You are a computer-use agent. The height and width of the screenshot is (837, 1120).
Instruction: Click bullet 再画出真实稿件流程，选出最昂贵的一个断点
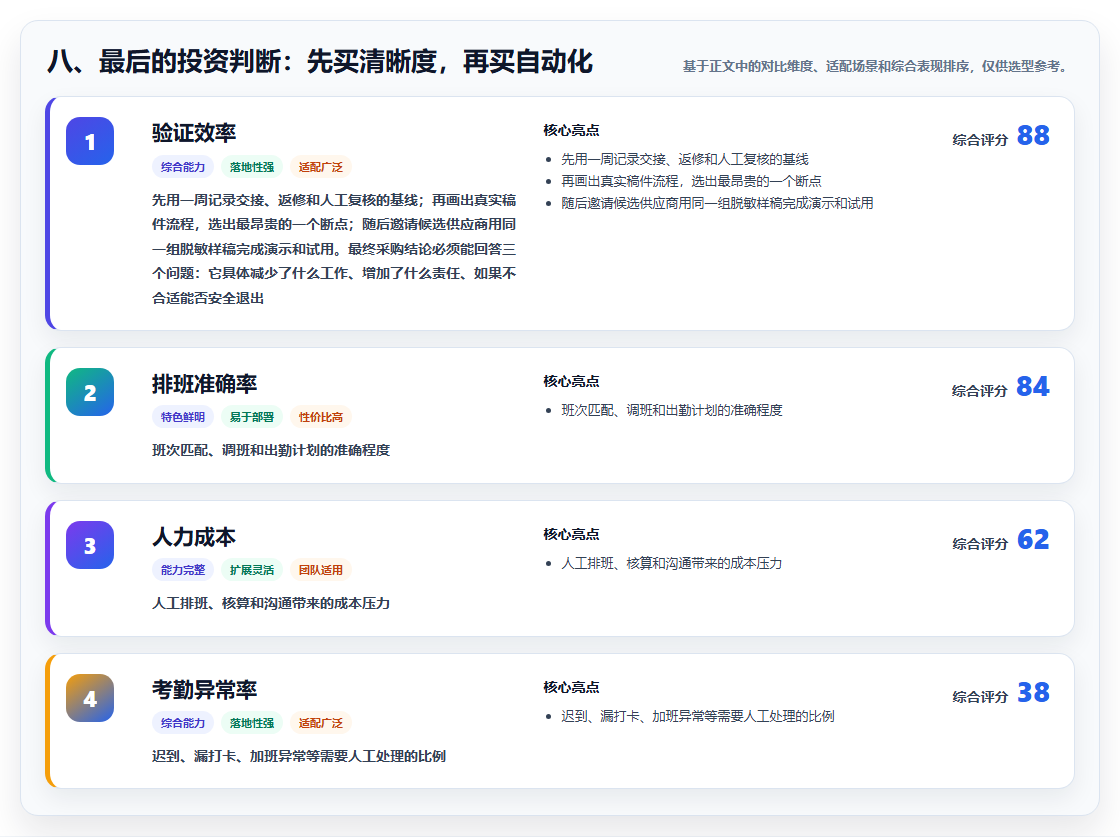pyautogui.click(x=691, y=181)
